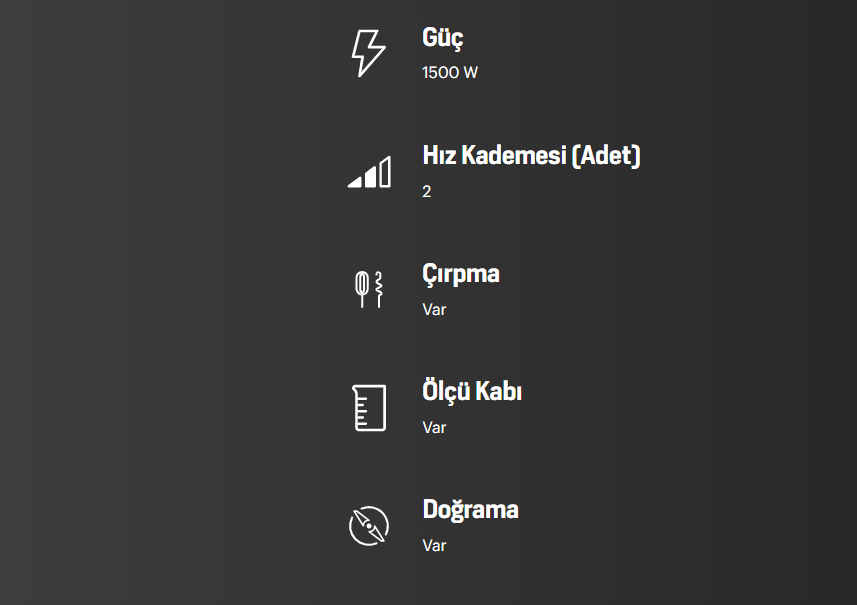The image size is (857, 605).
Task: Click the Var value under Ölçü Kabı
Action: pyautogui.click(x=434, y=427)
